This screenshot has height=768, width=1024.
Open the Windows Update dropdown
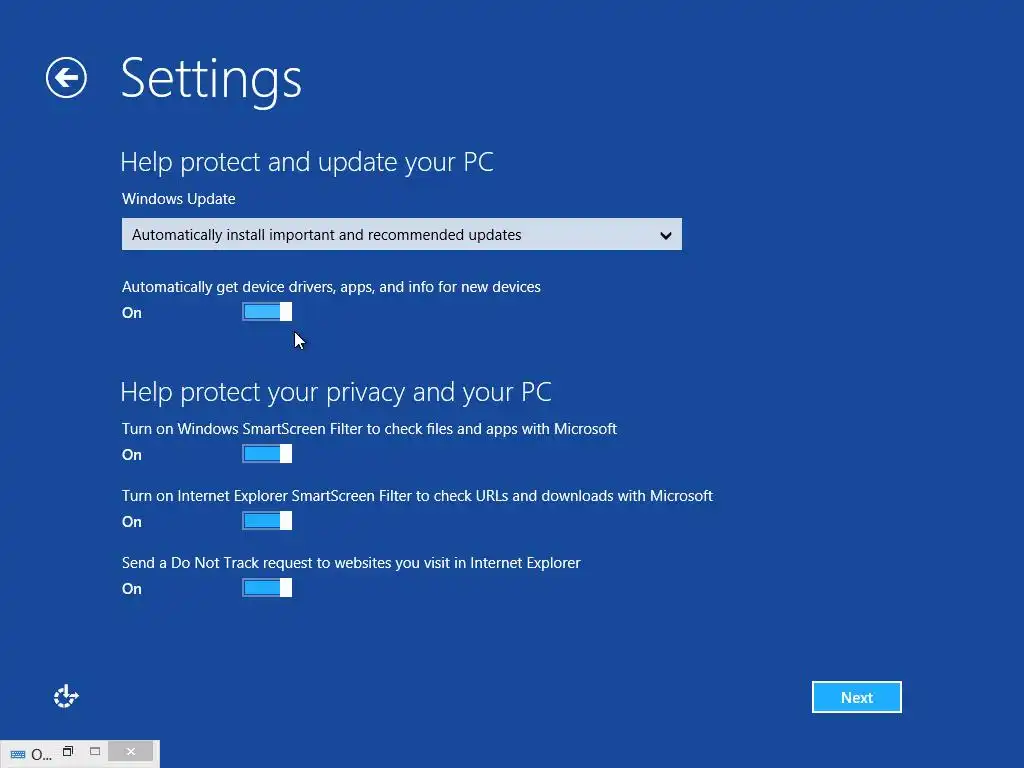pyautogui.click(x=402, y=234)
